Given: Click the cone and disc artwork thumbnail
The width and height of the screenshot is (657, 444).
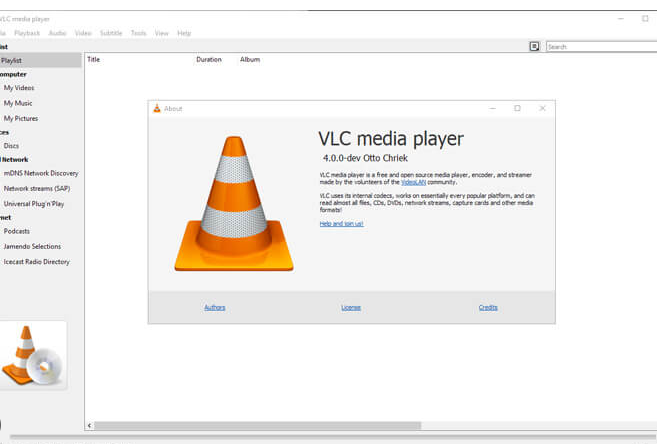Looking at the screenshot, I should (x=33, y=355).
